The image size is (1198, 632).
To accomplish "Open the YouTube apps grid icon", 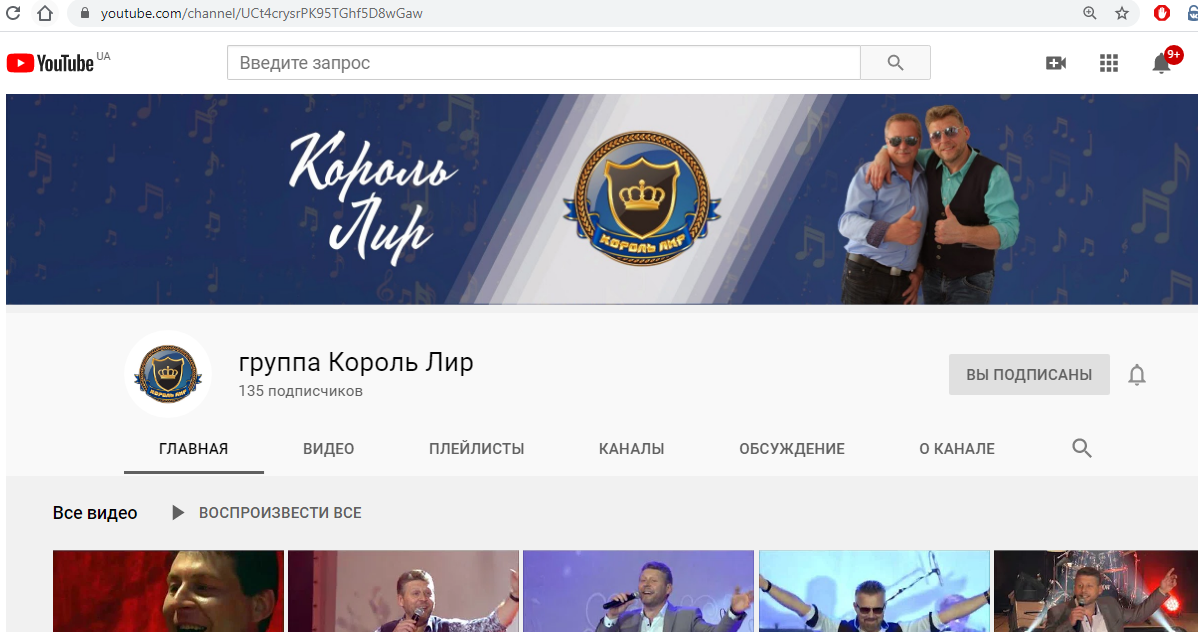I will point(1108,62).
